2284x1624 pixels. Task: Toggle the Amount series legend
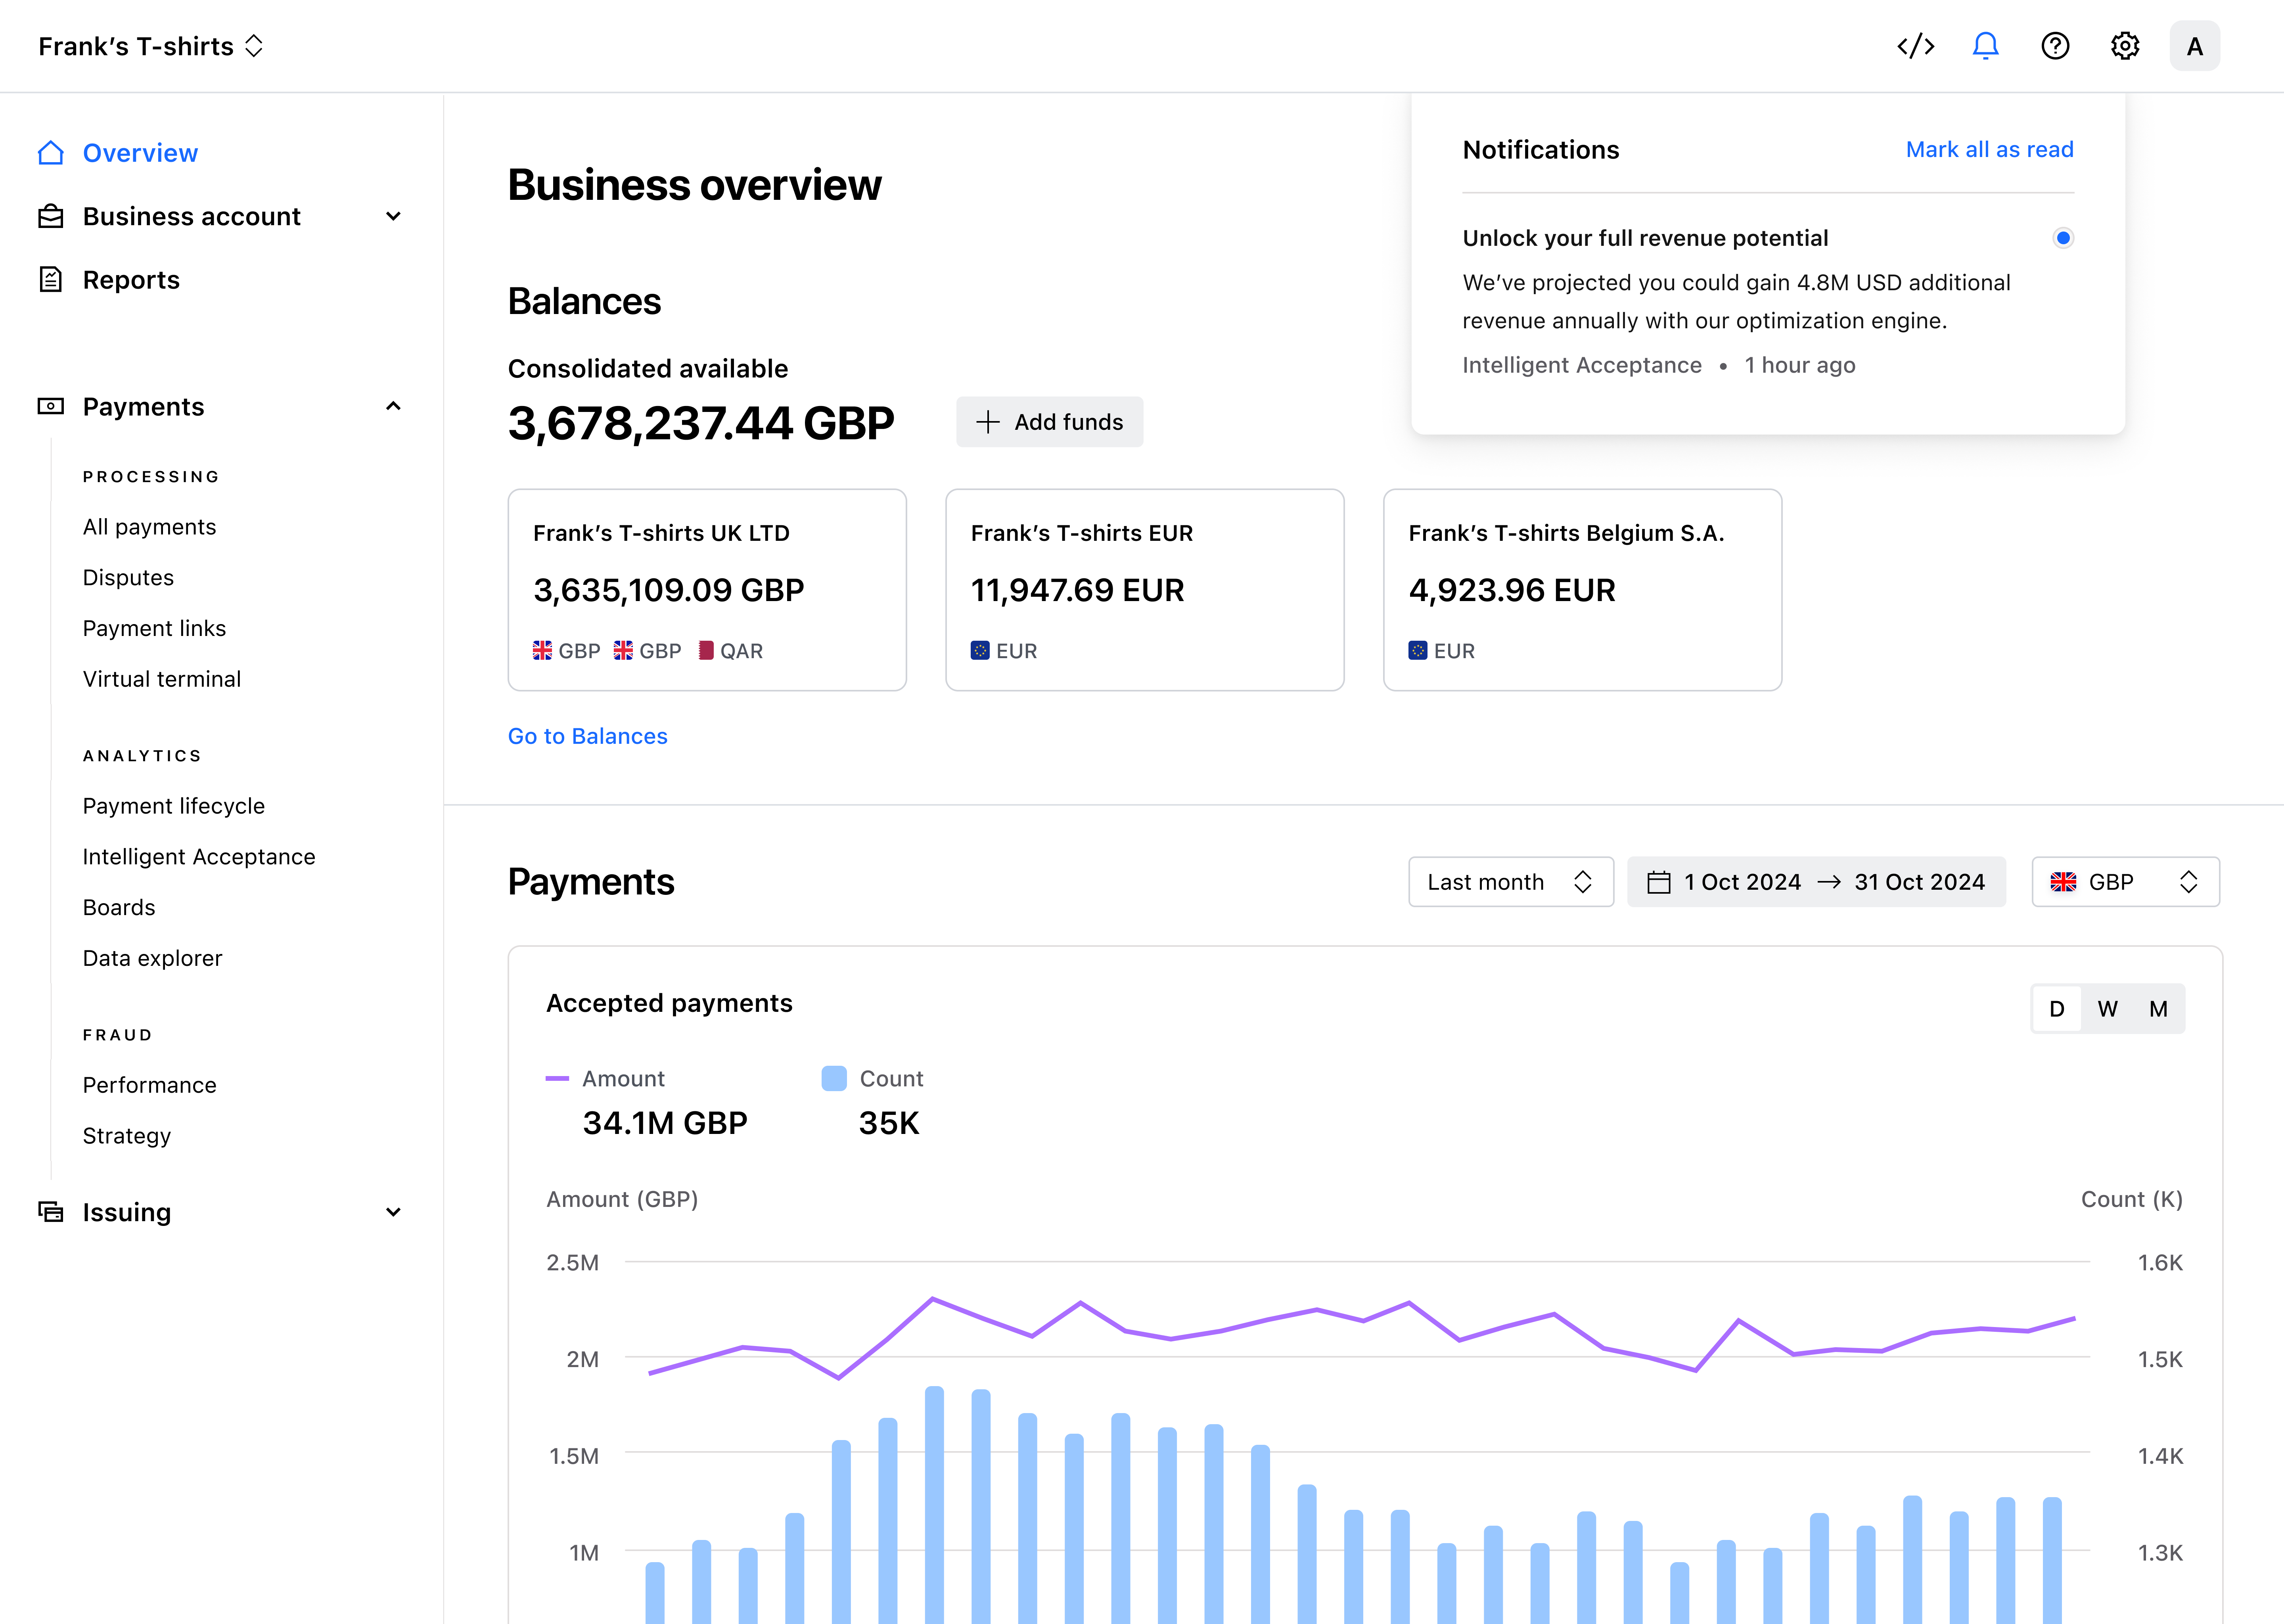[606, 1078]
